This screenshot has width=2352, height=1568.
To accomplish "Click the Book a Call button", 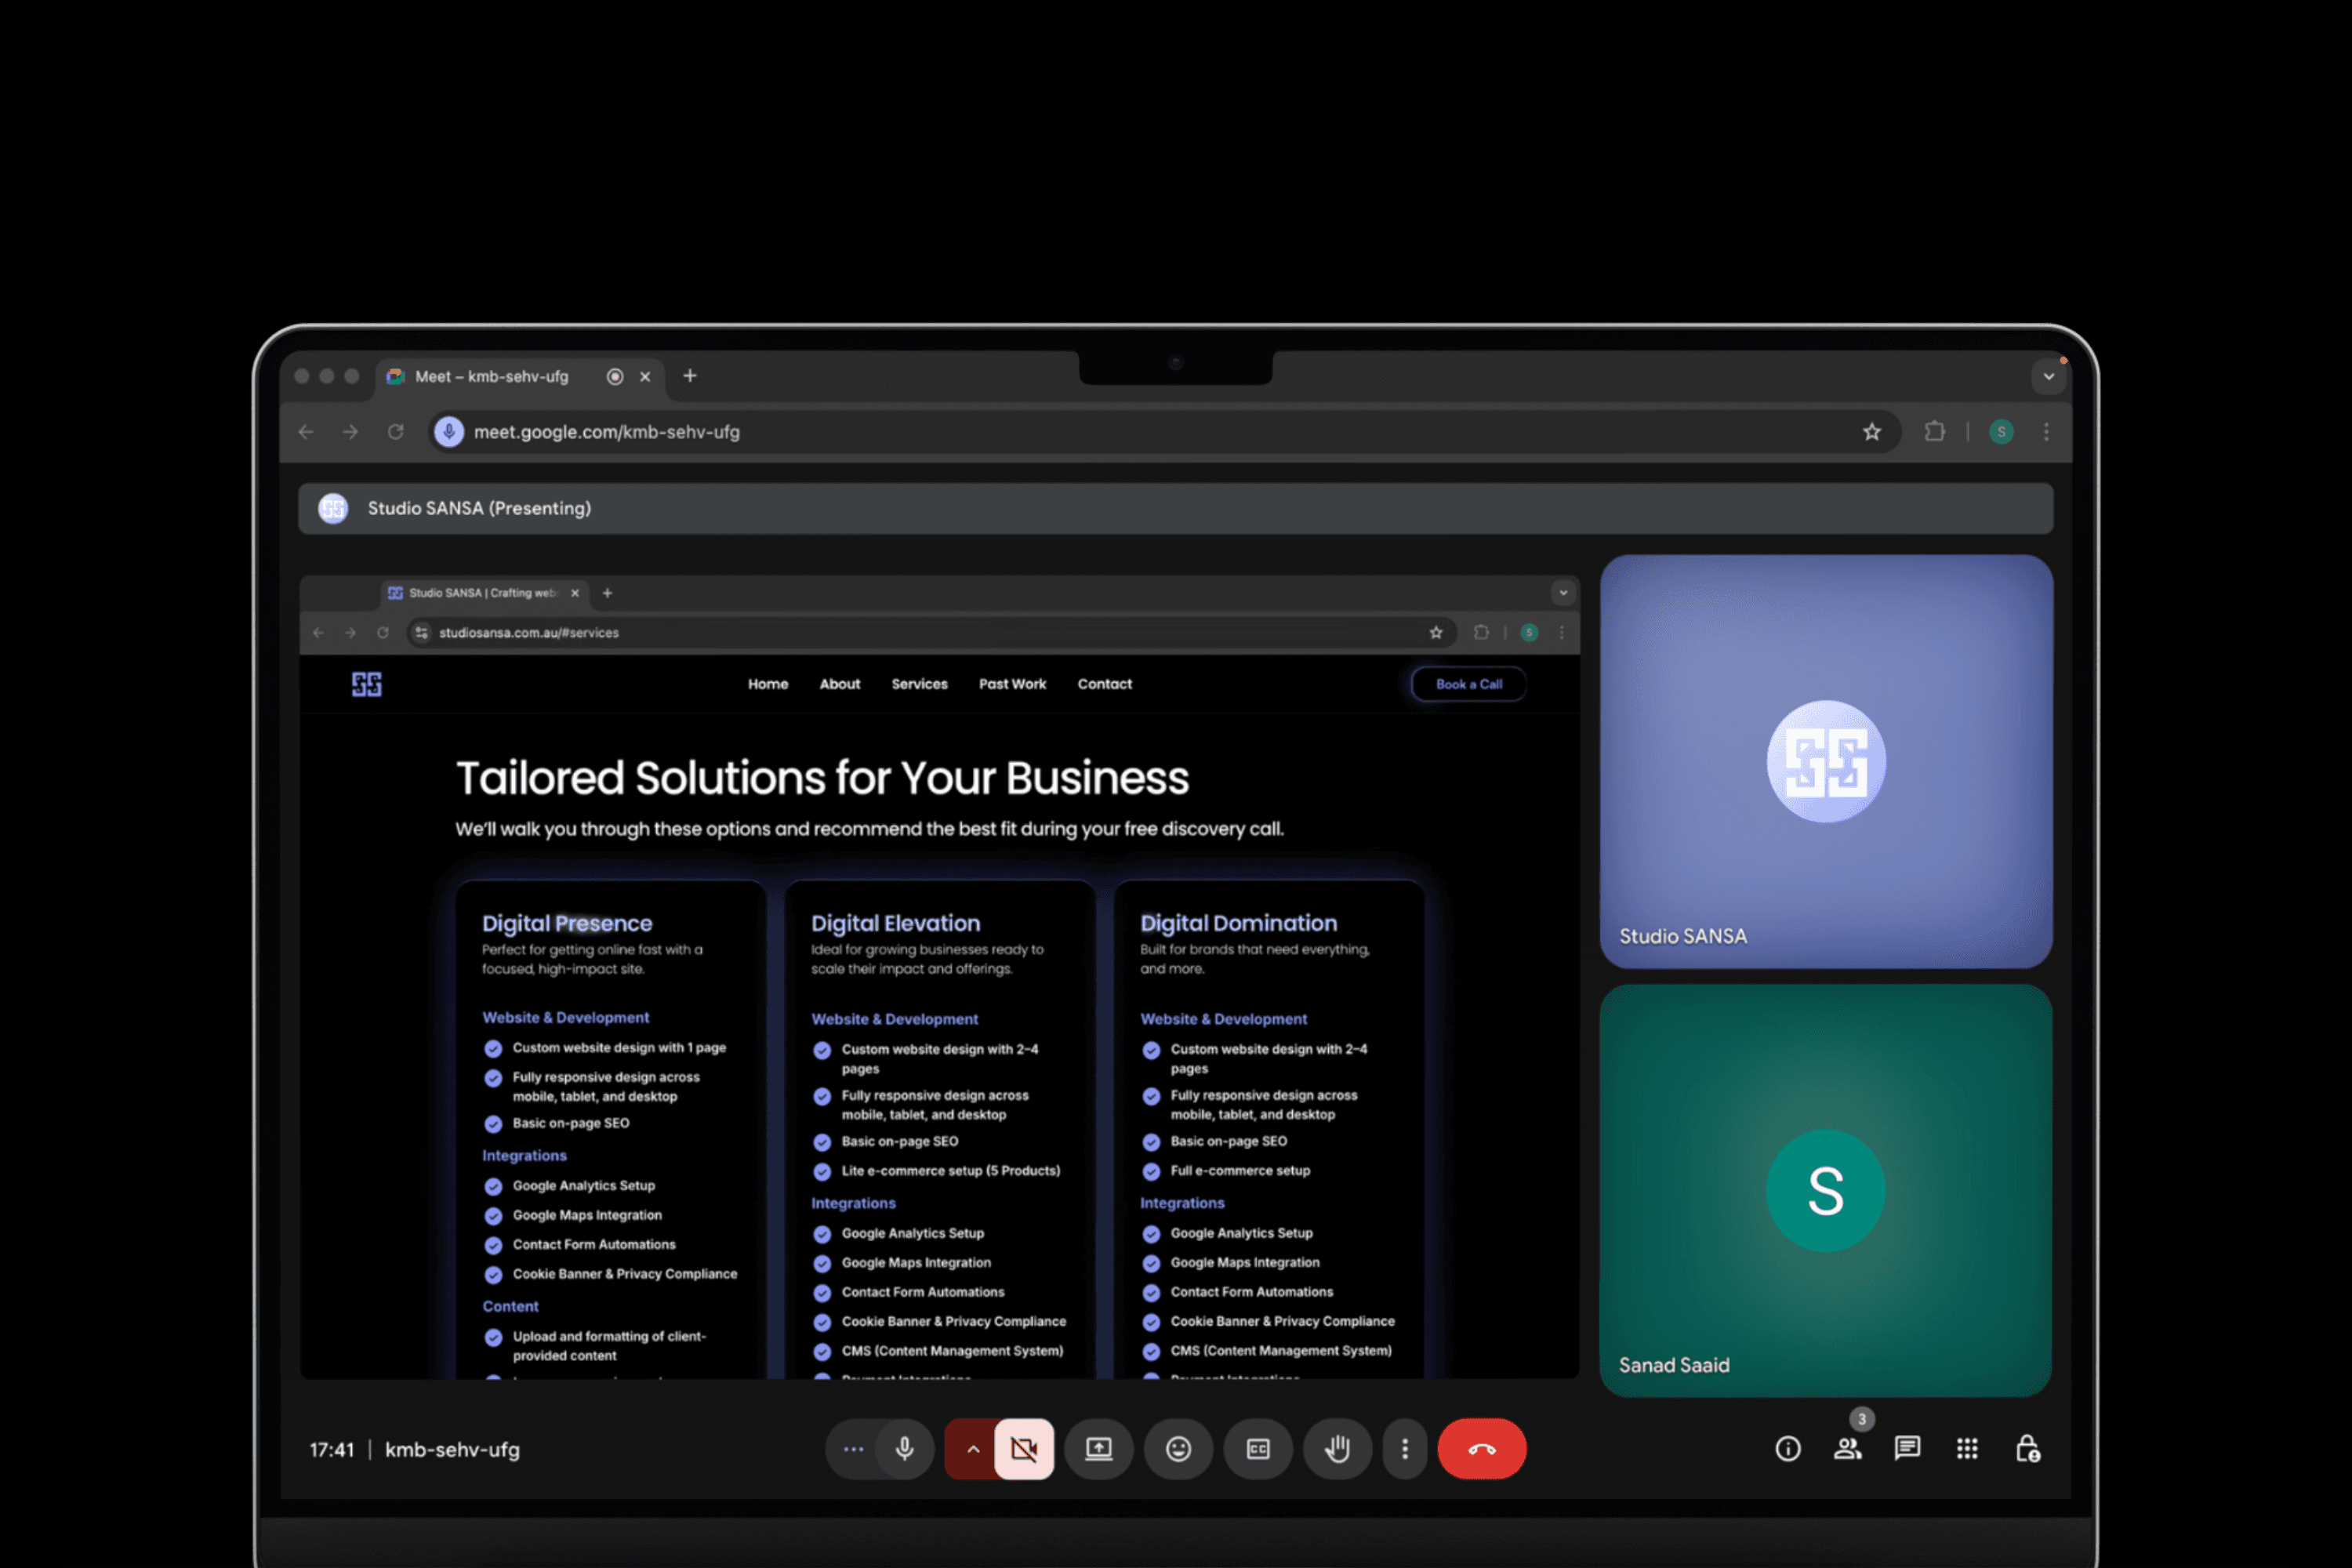I will click(1468, 684).
